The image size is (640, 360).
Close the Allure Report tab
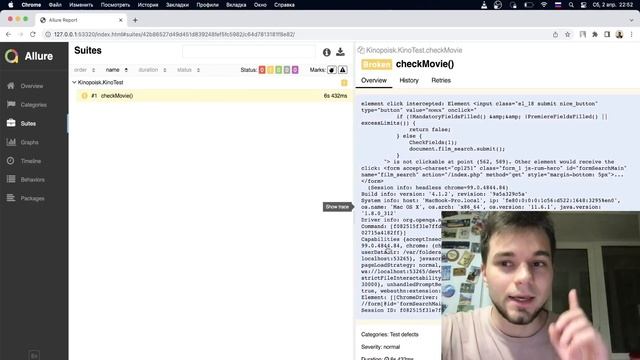click(120, 20)
